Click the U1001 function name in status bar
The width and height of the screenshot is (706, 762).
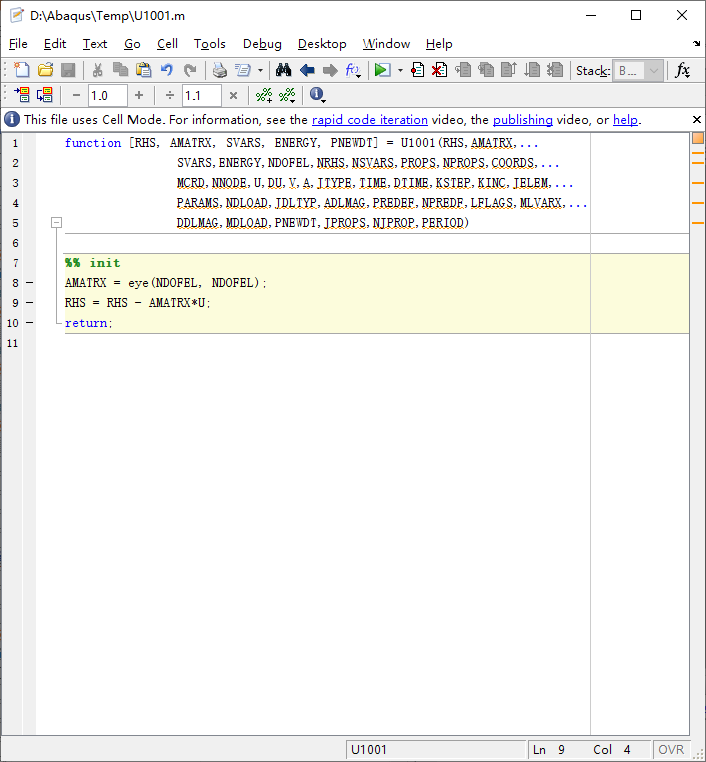point(369,749)
